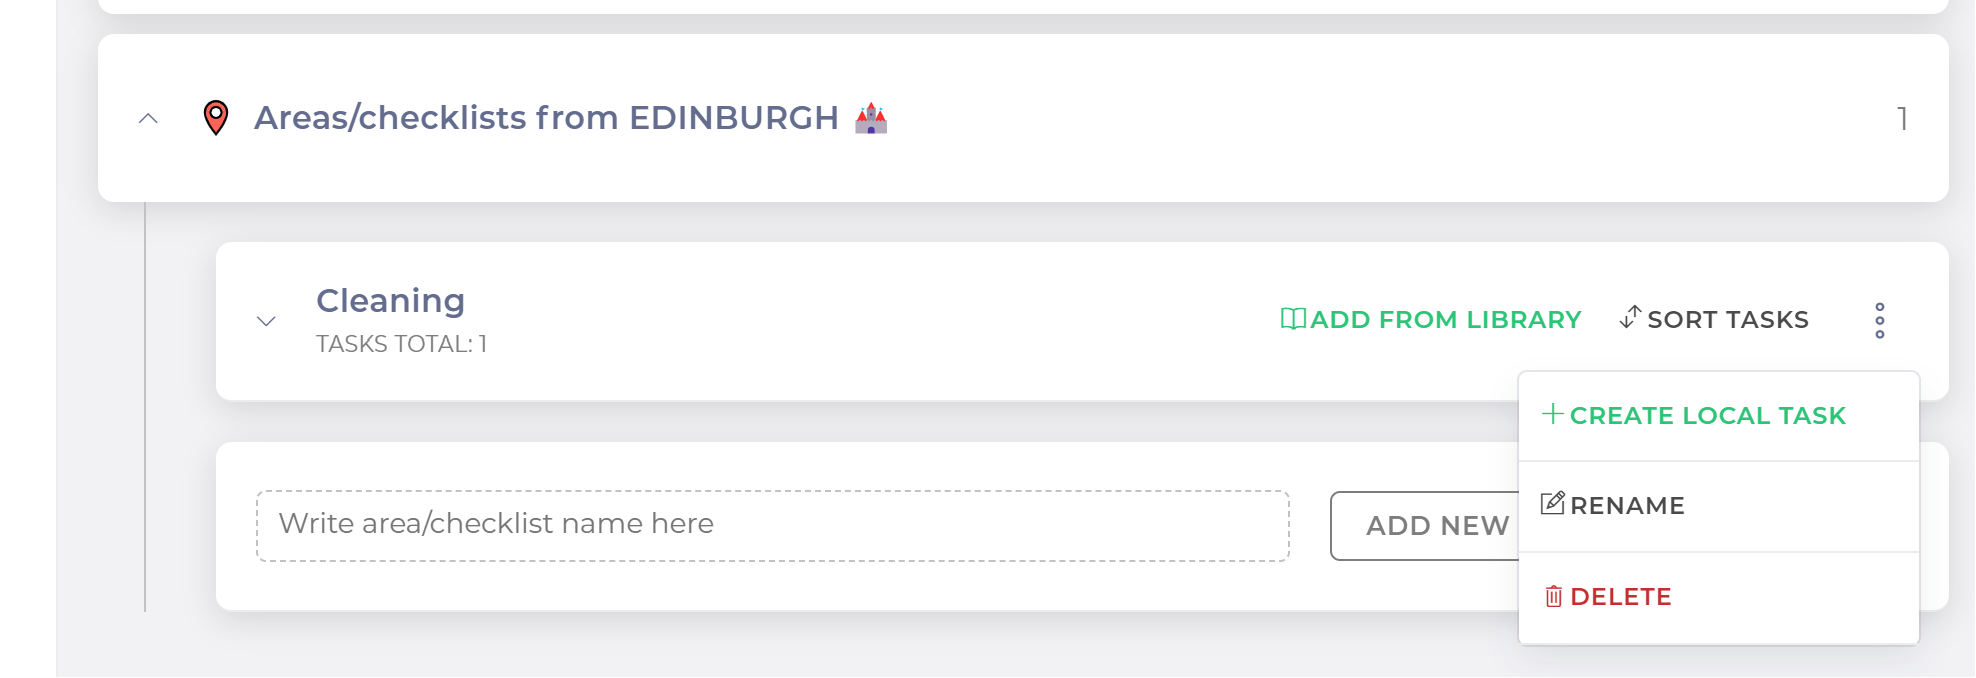
Task: Click the castle emoji icon beside EDINBURGH
Action: tap(871, 118)
